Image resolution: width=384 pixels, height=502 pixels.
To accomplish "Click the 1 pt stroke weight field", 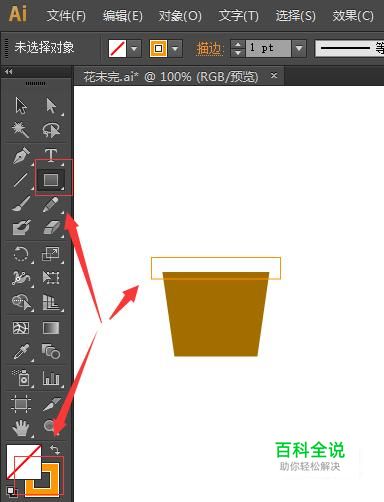I will (x=268, y=49).
